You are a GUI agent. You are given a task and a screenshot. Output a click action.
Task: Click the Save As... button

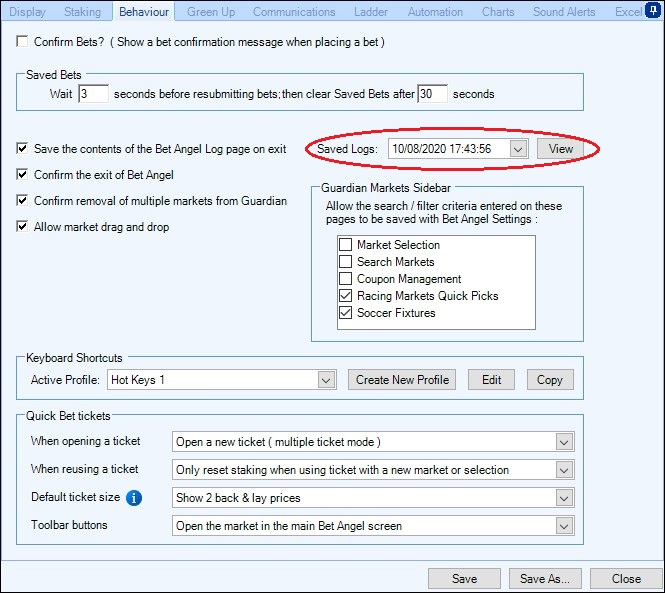click(x=545, y=579)
